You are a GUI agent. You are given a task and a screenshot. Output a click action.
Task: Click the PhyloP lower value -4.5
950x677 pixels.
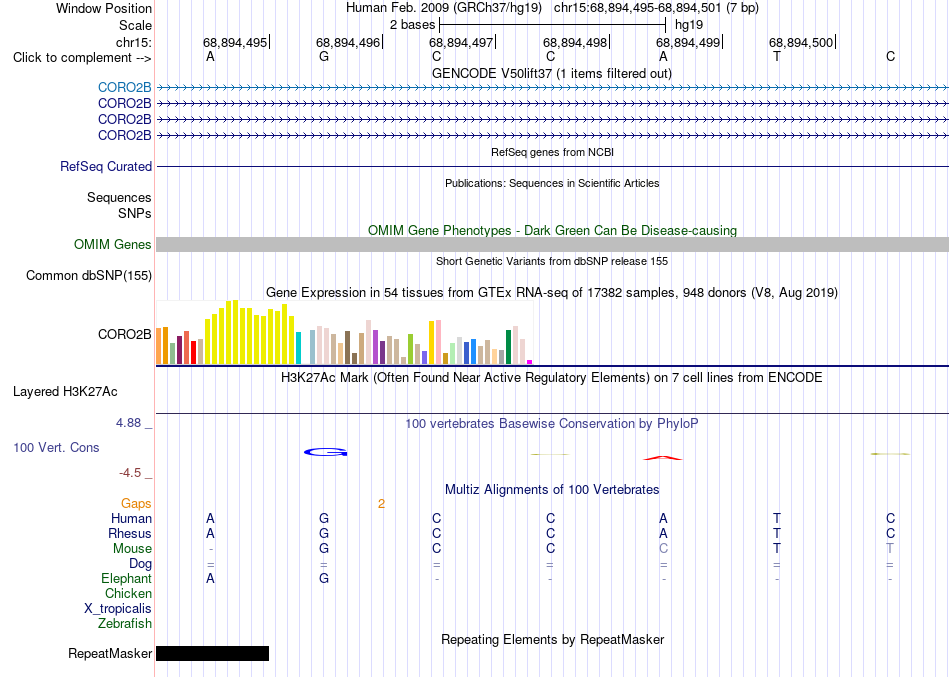tap(130, 473)
